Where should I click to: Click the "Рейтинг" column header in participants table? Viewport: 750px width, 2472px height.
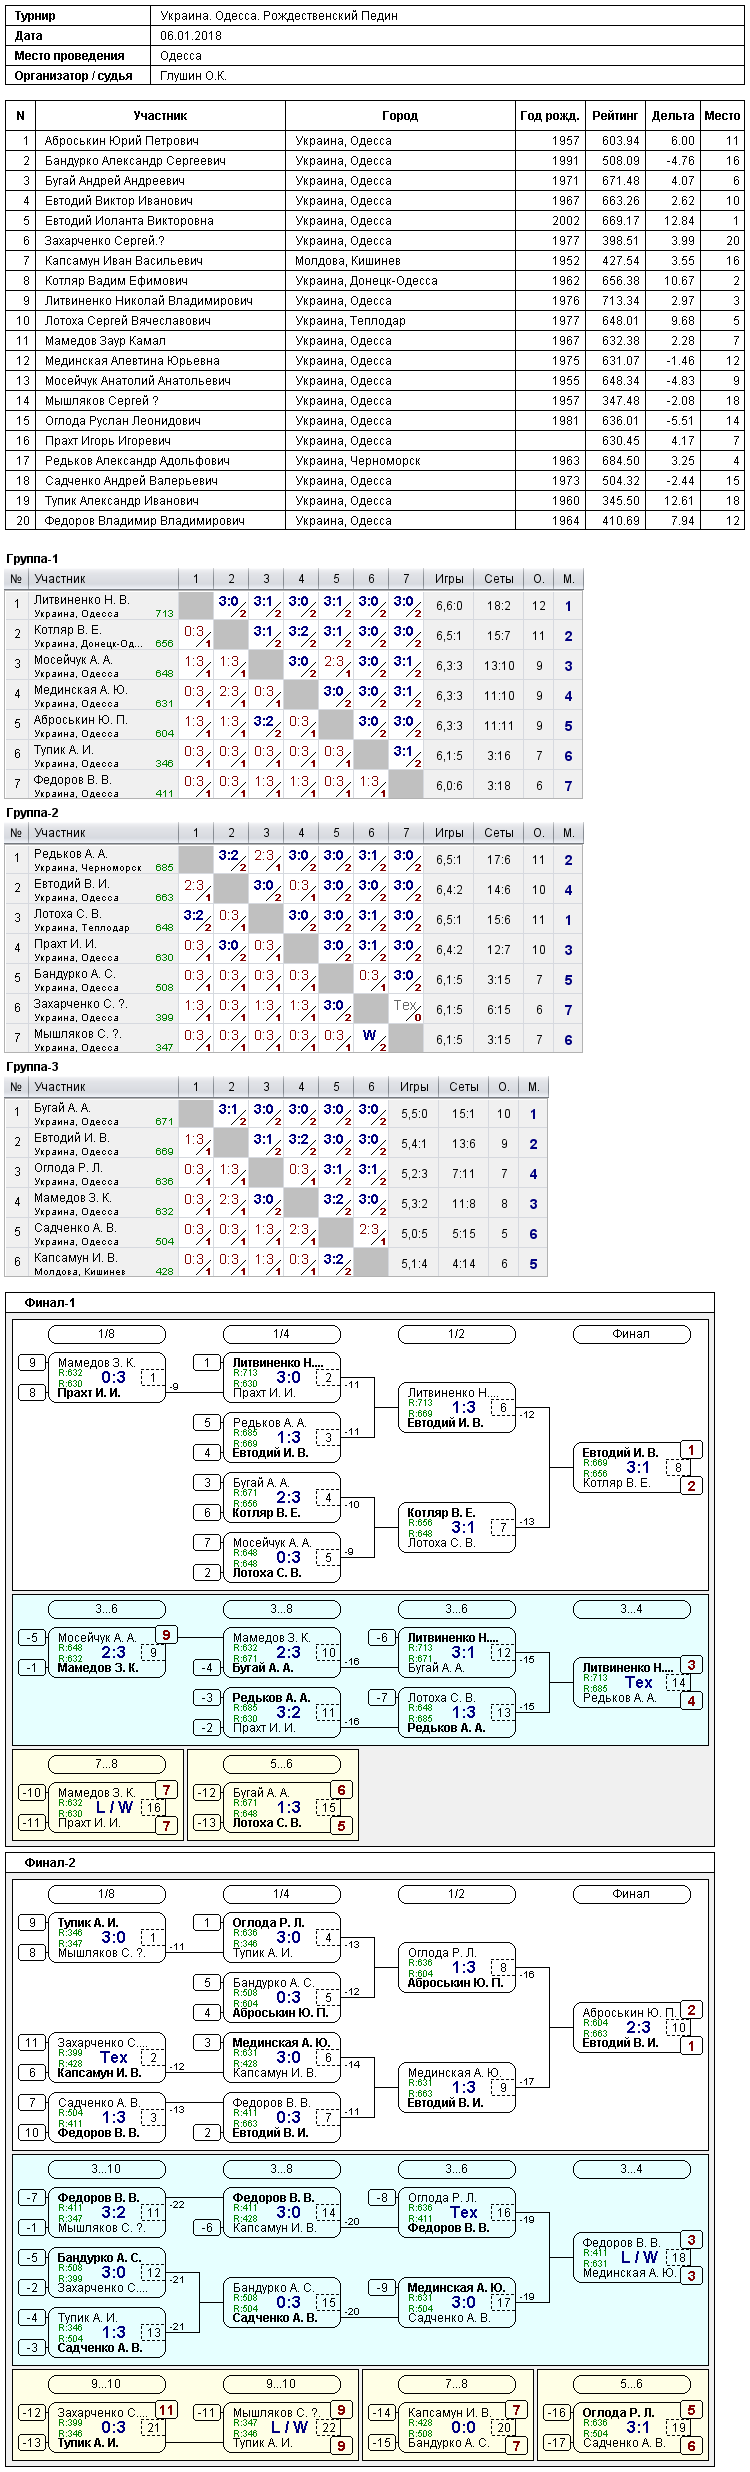(x=615, y=116)
